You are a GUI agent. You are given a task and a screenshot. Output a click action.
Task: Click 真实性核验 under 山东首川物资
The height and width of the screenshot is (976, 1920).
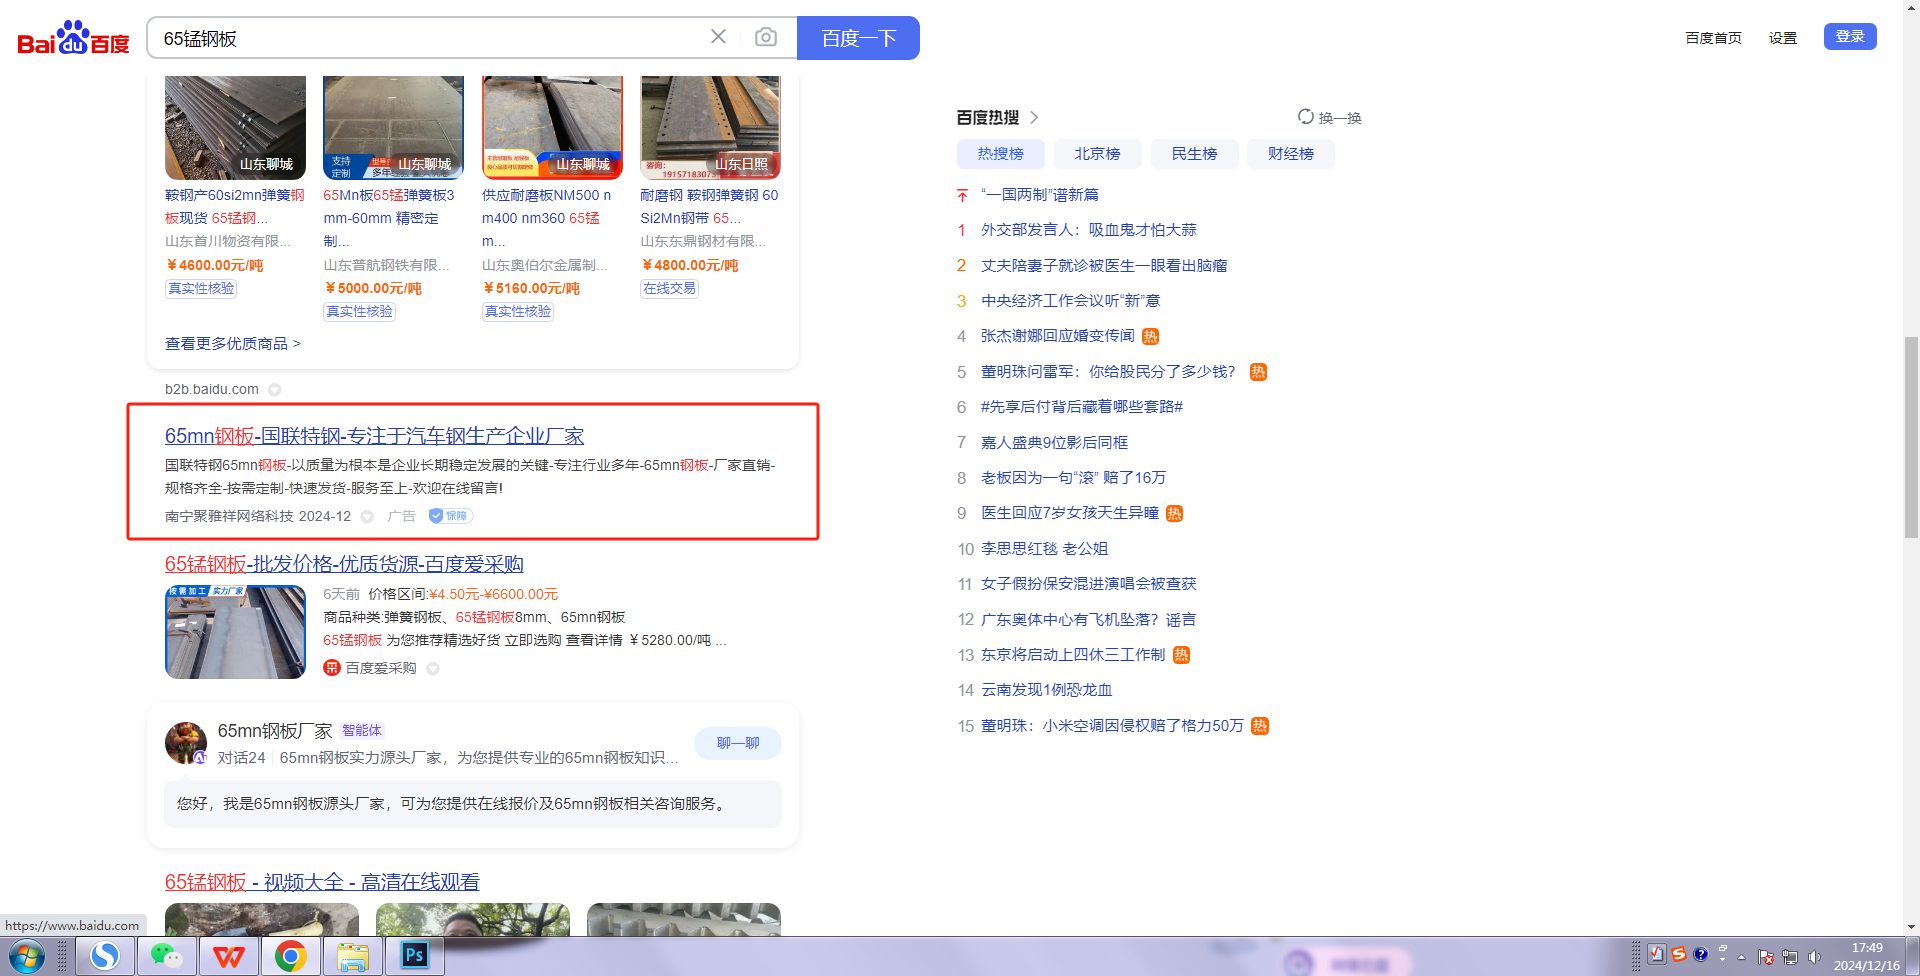point(201,288)
